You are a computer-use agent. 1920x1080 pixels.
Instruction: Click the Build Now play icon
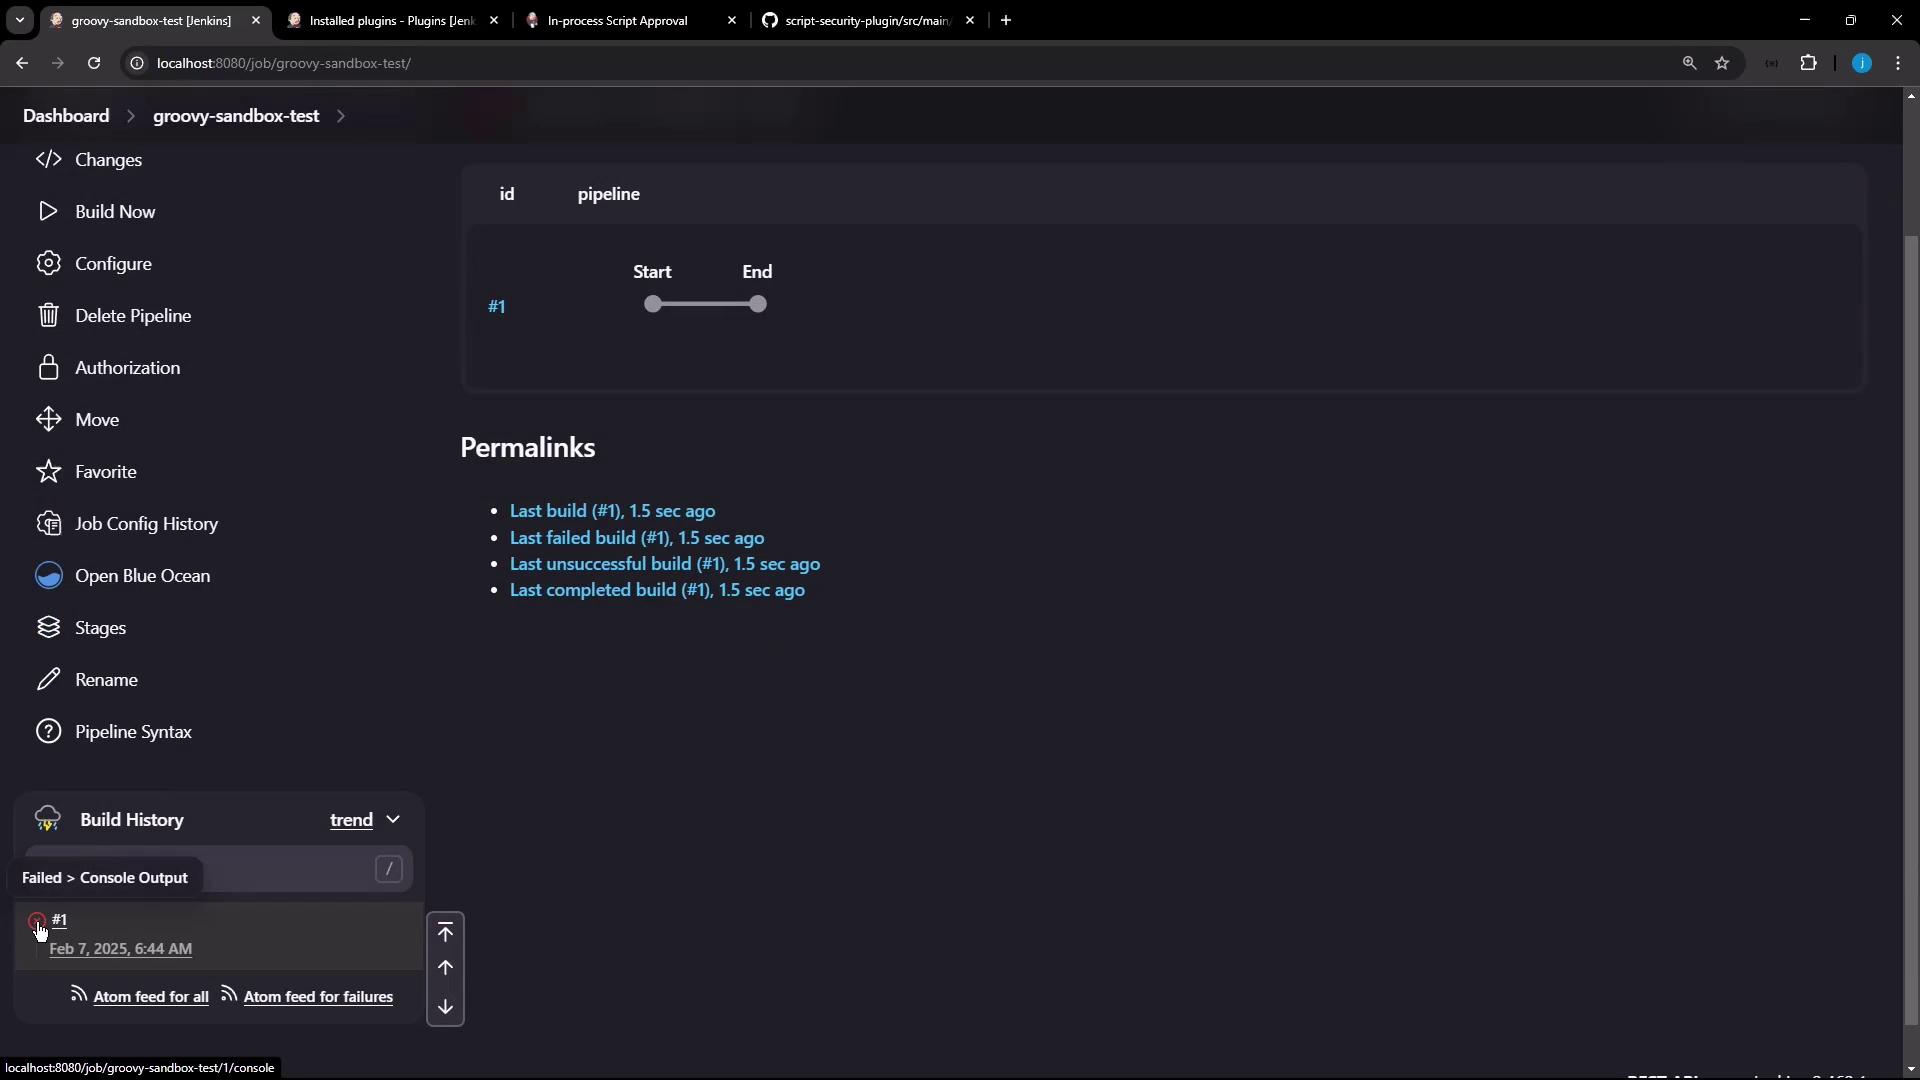[48, 211]
